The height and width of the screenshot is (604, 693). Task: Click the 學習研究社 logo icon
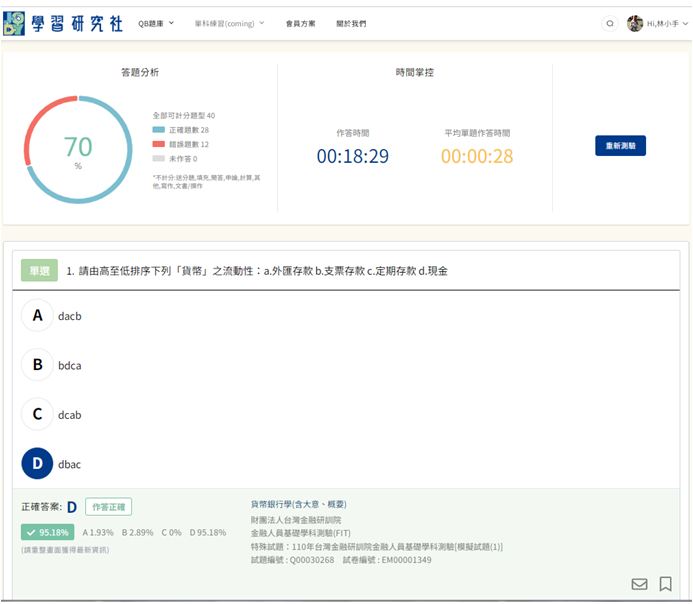pos(17,23)
